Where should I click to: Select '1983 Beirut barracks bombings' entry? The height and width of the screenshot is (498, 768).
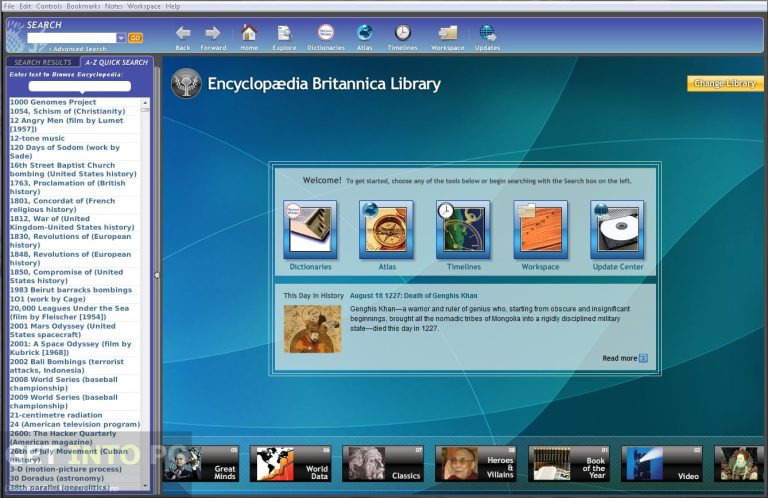(x=74, y=290)
